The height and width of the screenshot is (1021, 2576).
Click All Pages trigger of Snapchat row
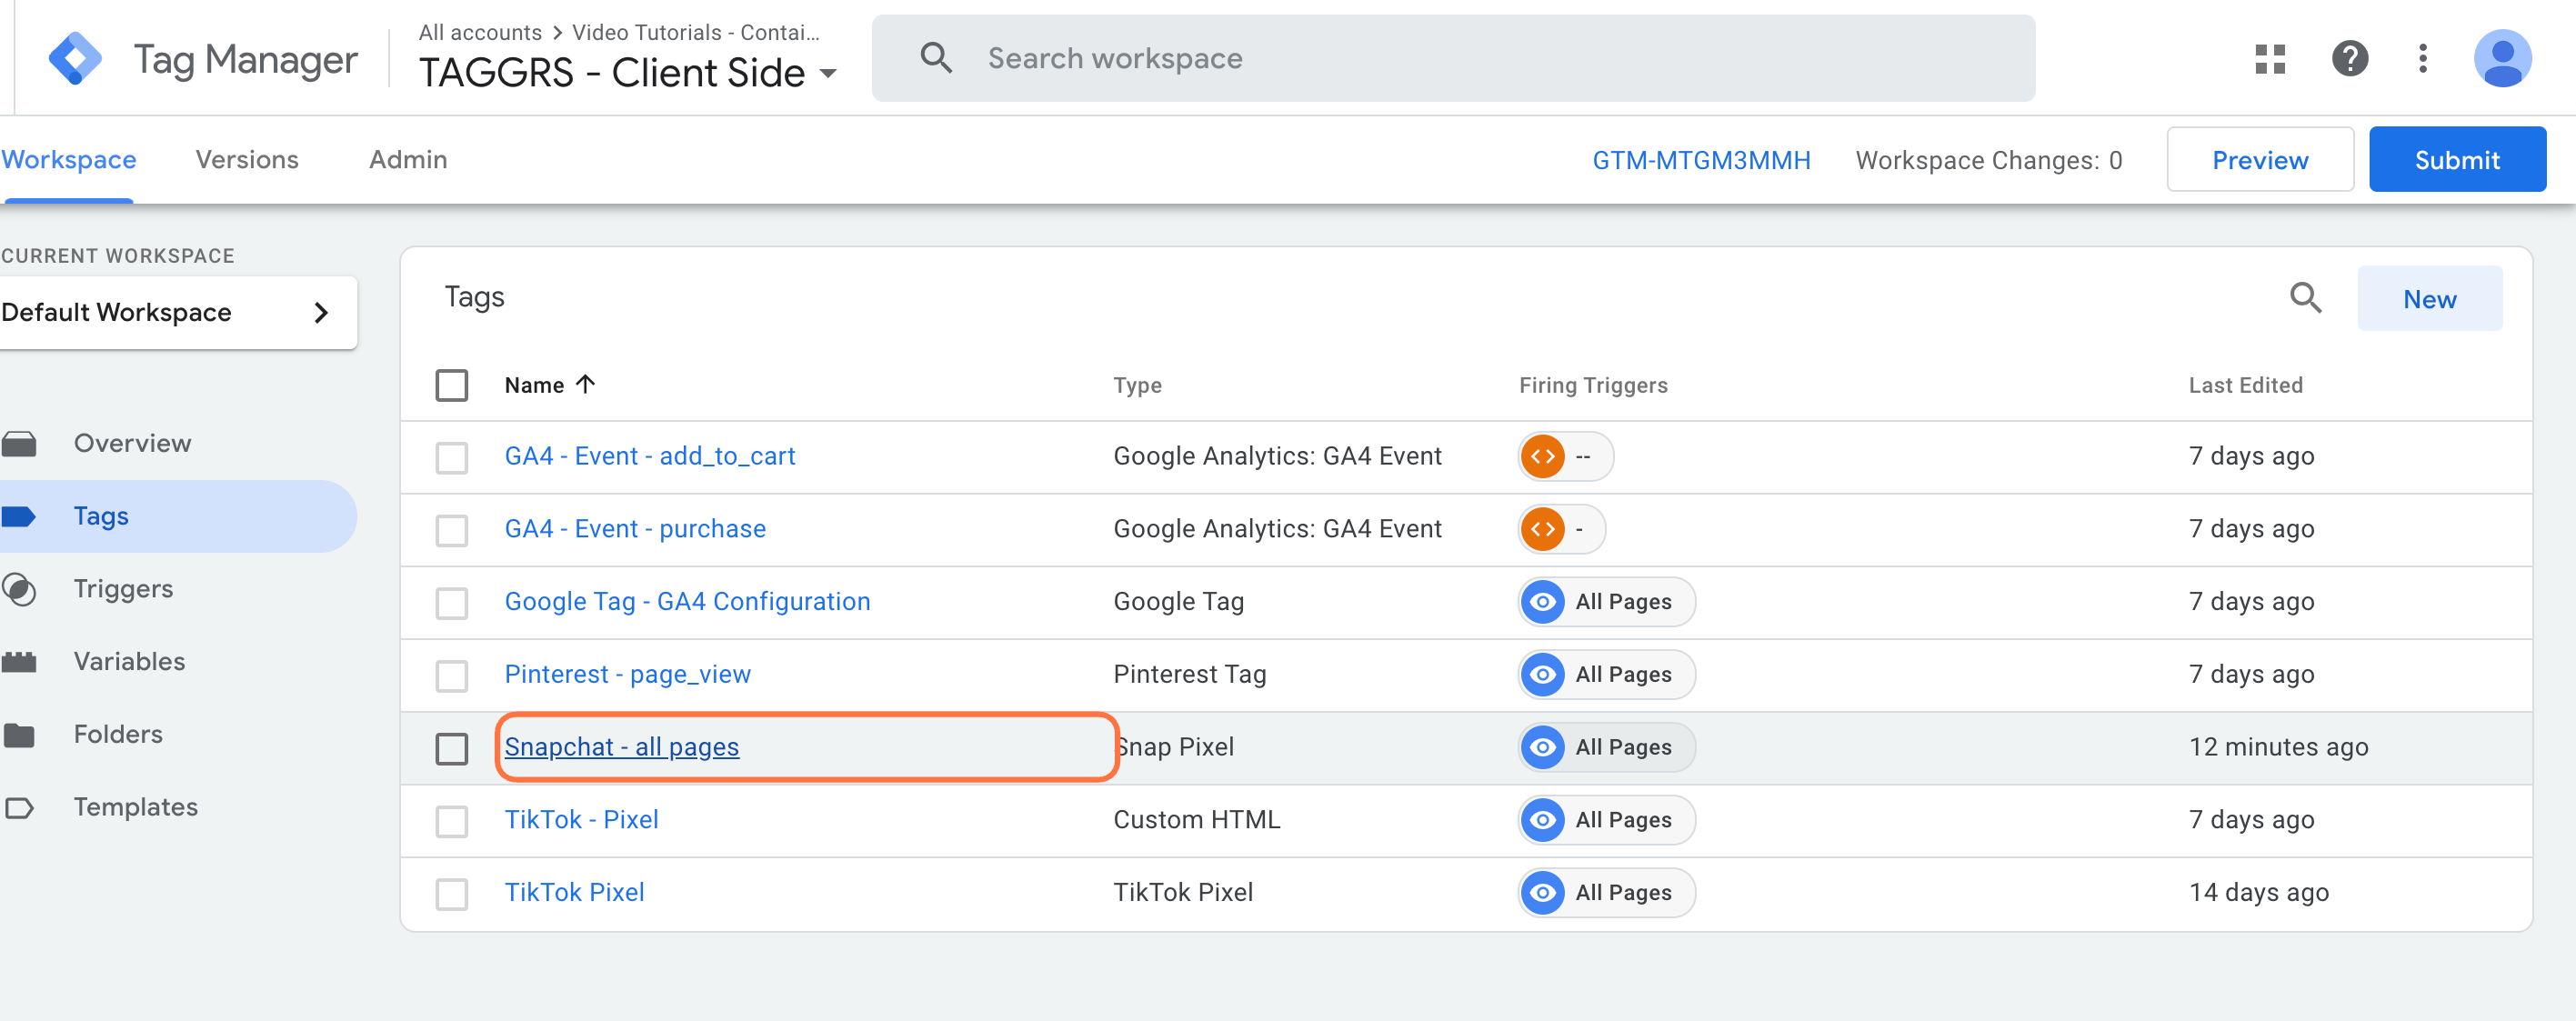(x=1606, y=747)
